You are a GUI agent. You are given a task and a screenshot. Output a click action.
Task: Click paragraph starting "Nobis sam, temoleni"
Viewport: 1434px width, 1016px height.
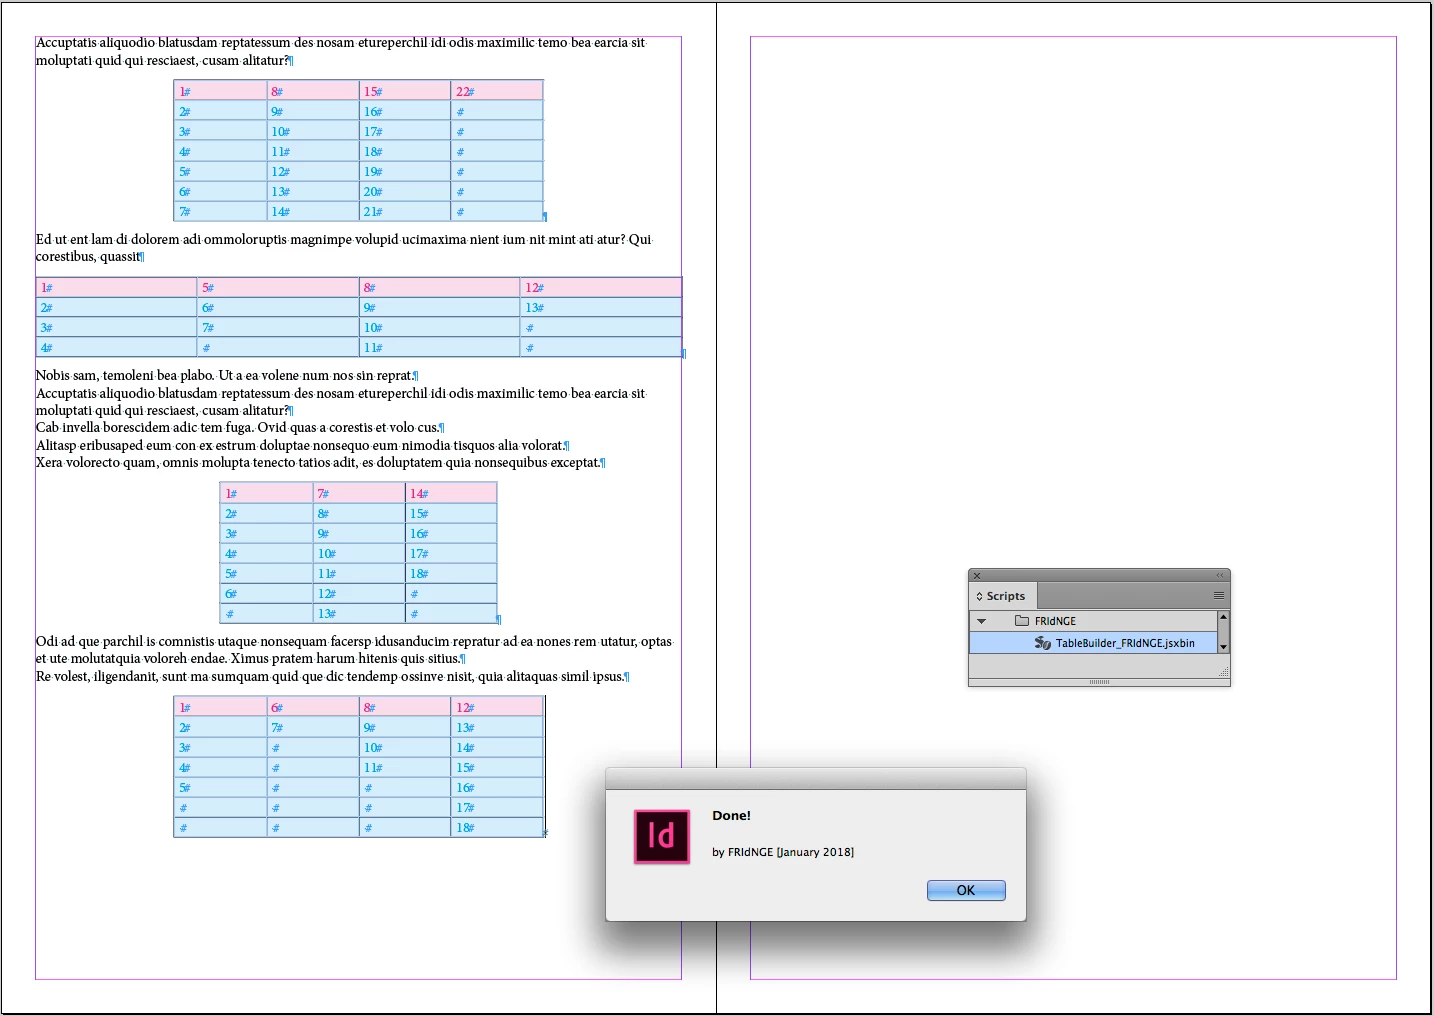pyautogui.click(x=227, y=375)
